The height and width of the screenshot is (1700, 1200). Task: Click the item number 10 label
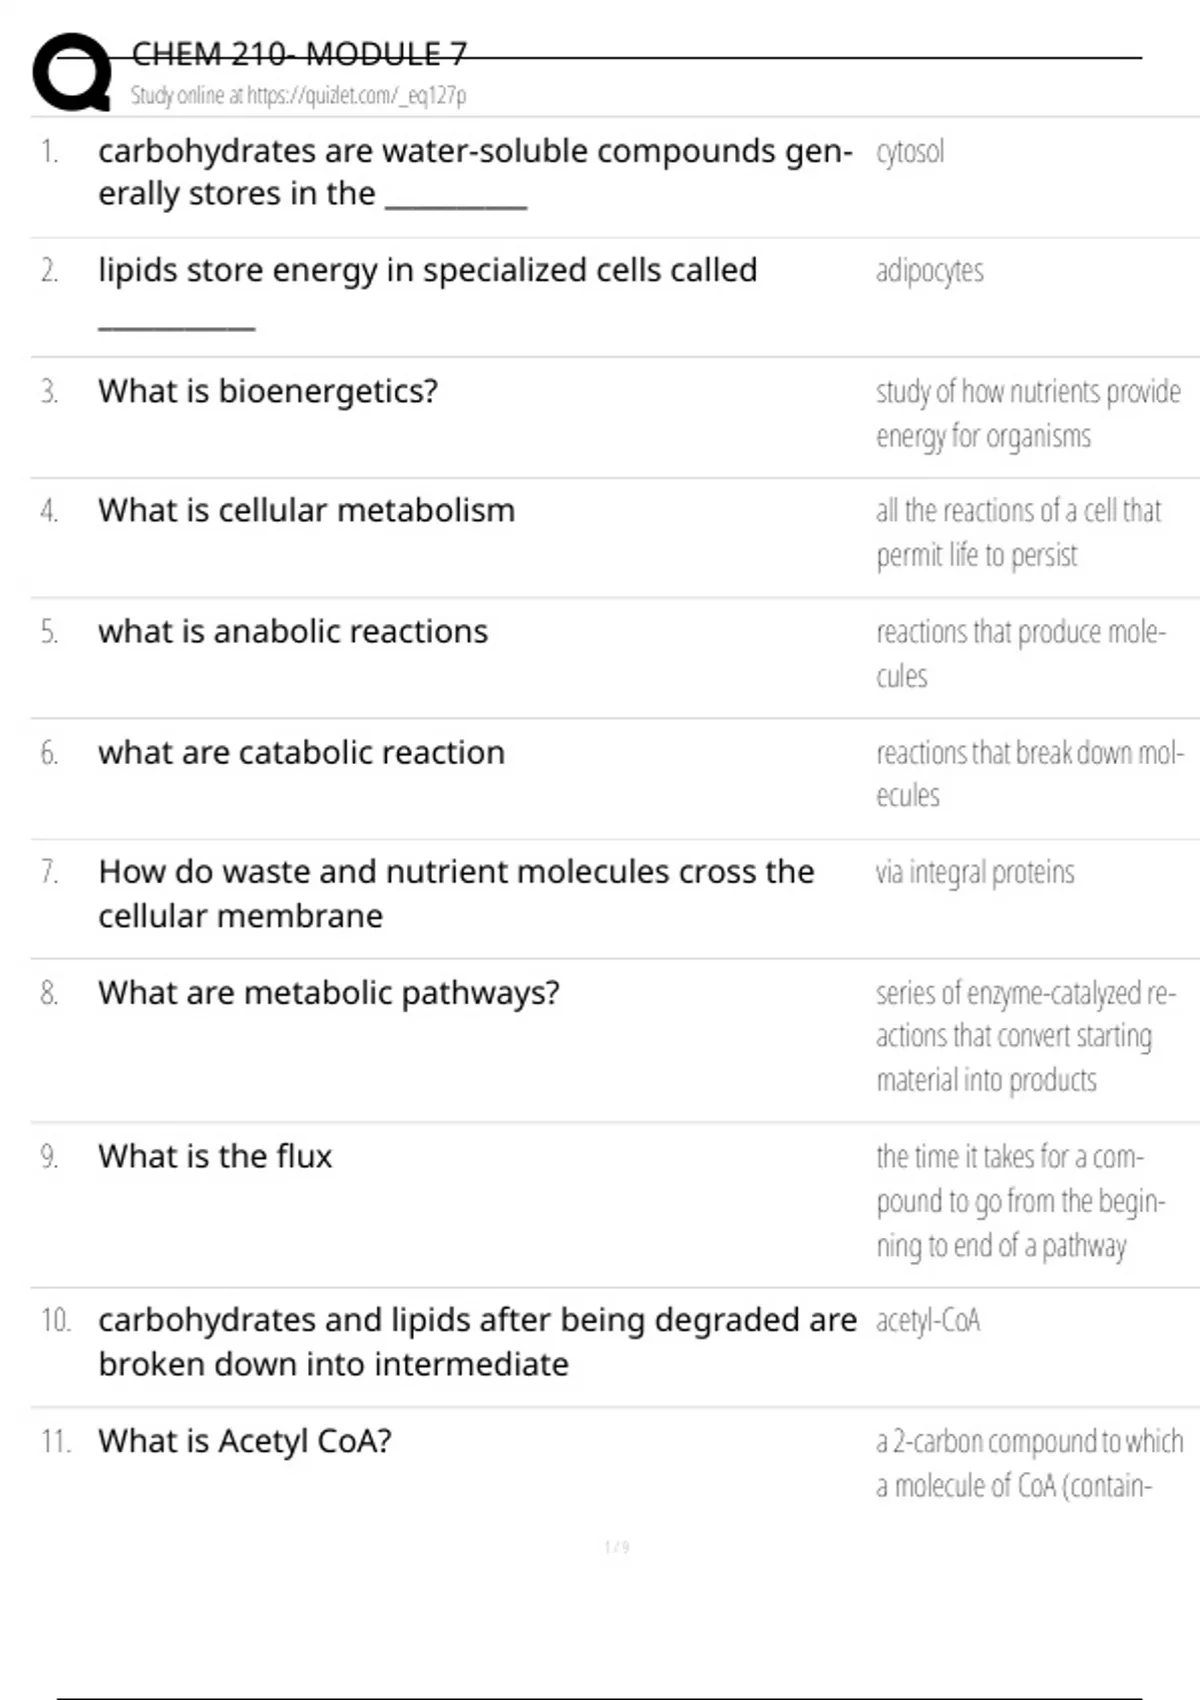56,1321
